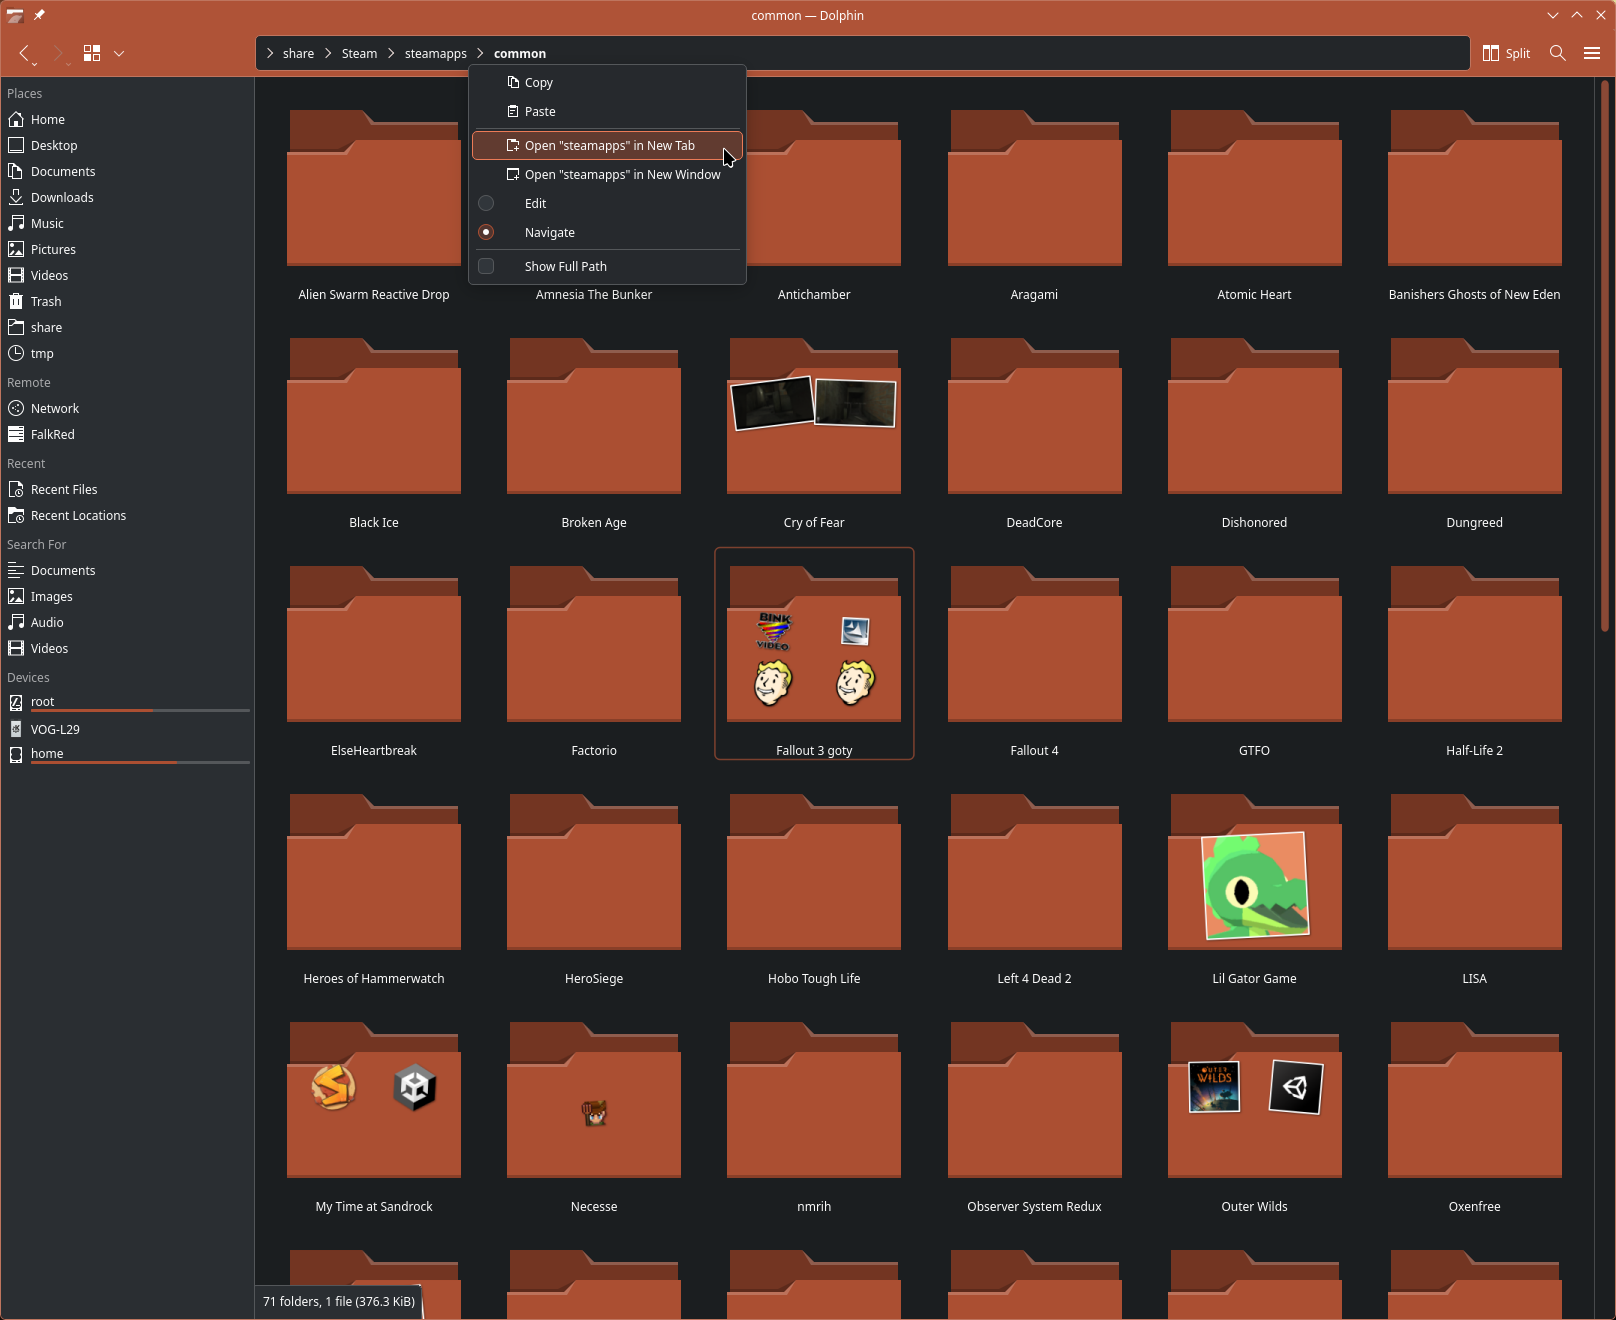Search for Audio files
Viewport: 1616px width, 1320px height.
pyautogui.click(x=127, y=622)
